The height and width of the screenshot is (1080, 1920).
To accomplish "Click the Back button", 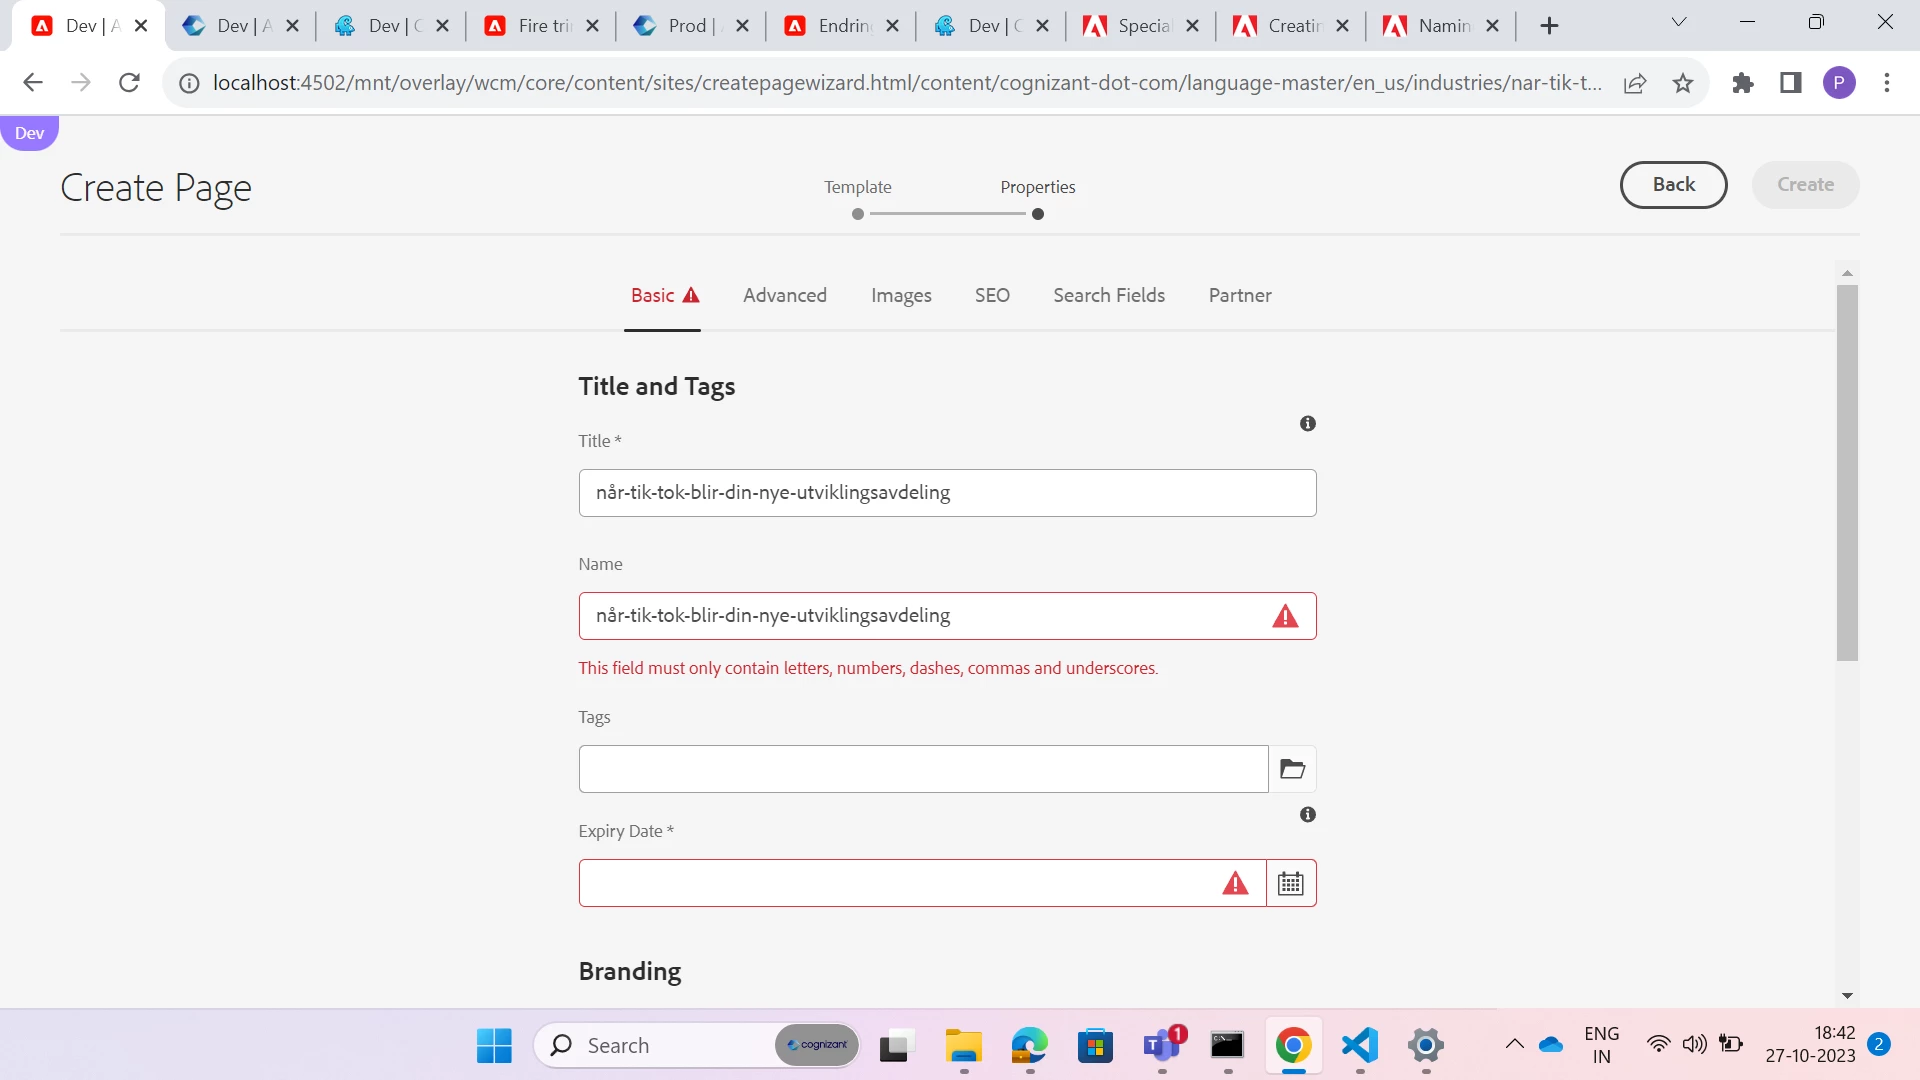I will coord(1673,185).
